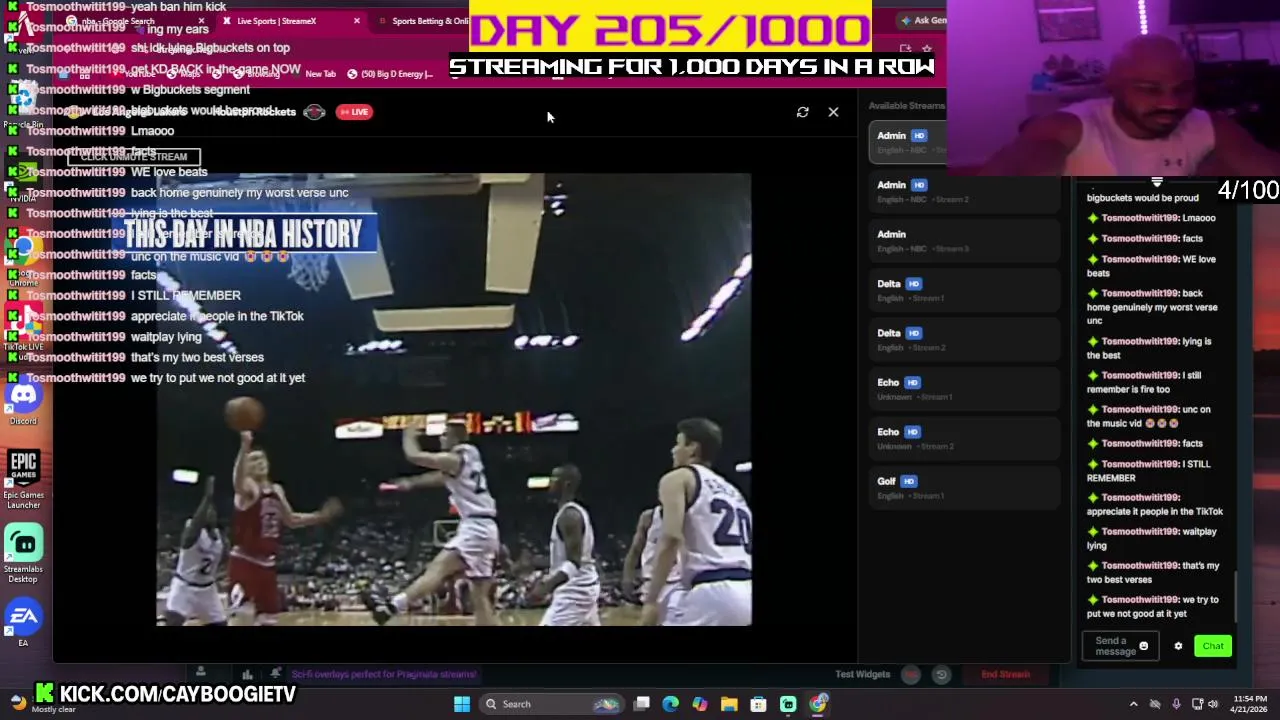Open the emoji picker in chat input
The width and height of the screenshot is (1280, 720).
point(1144,646)
